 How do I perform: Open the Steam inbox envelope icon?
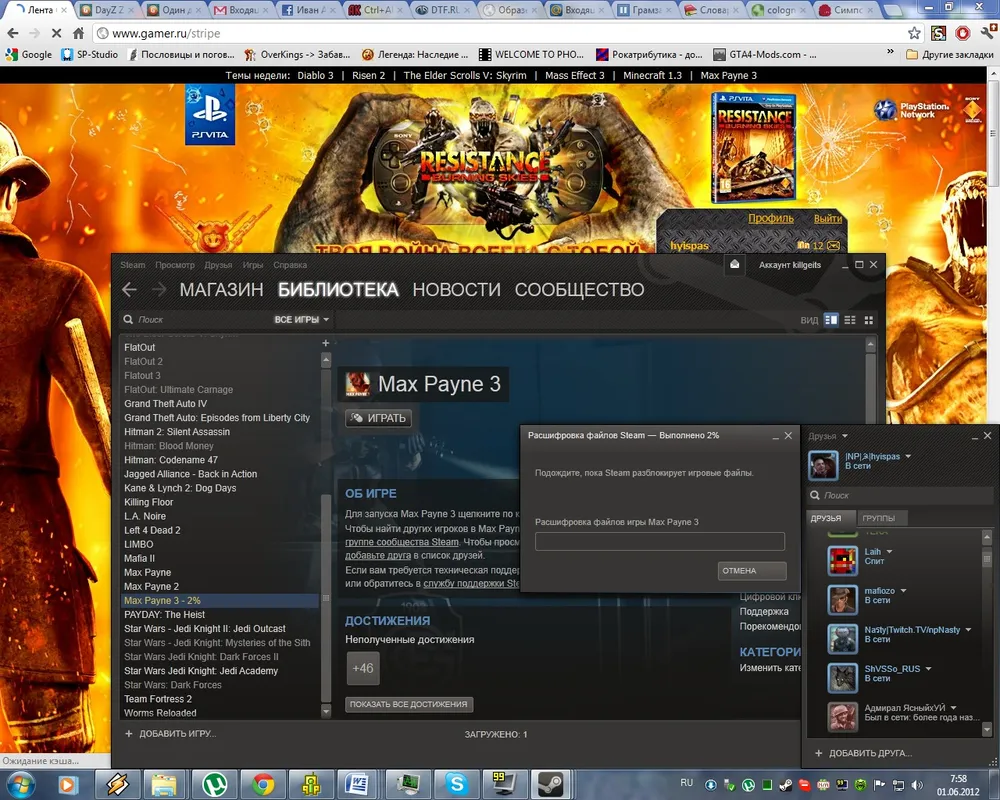pos(735,265)
